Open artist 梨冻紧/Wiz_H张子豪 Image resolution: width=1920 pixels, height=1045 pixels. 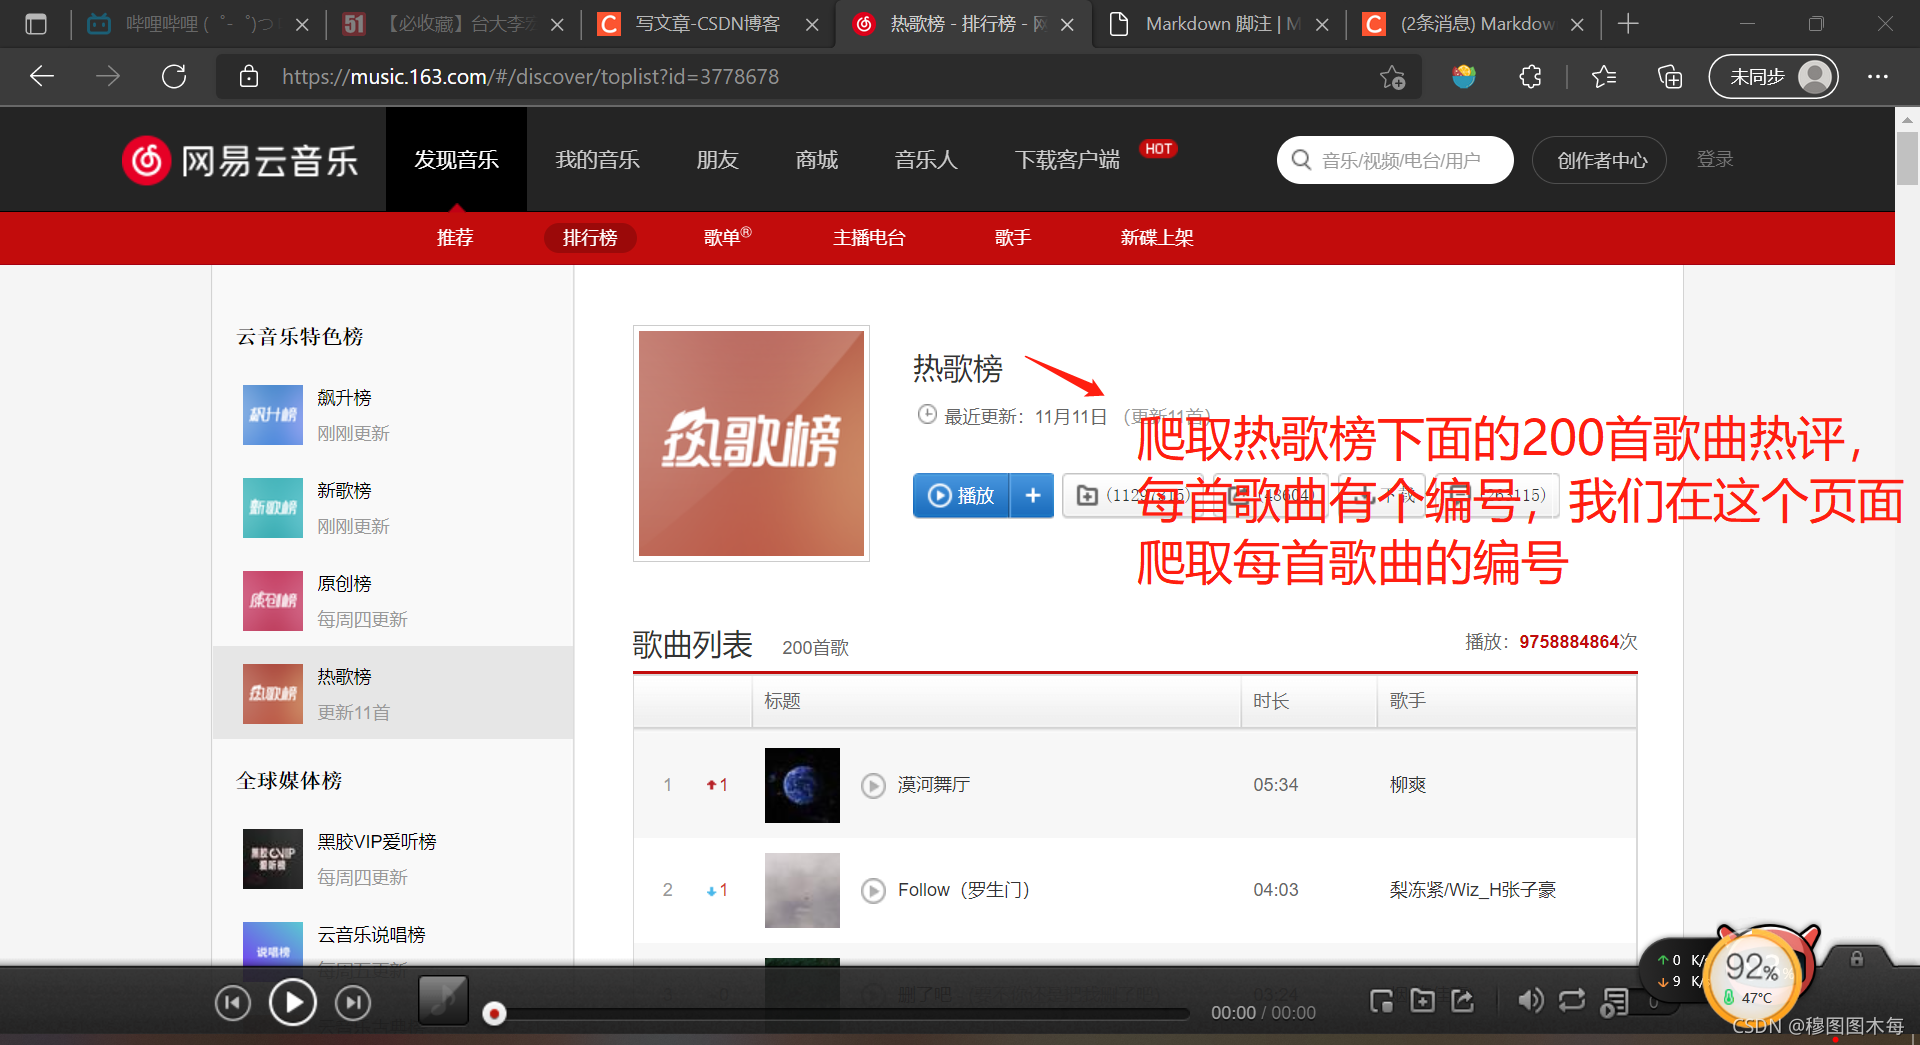(1473, 890)
